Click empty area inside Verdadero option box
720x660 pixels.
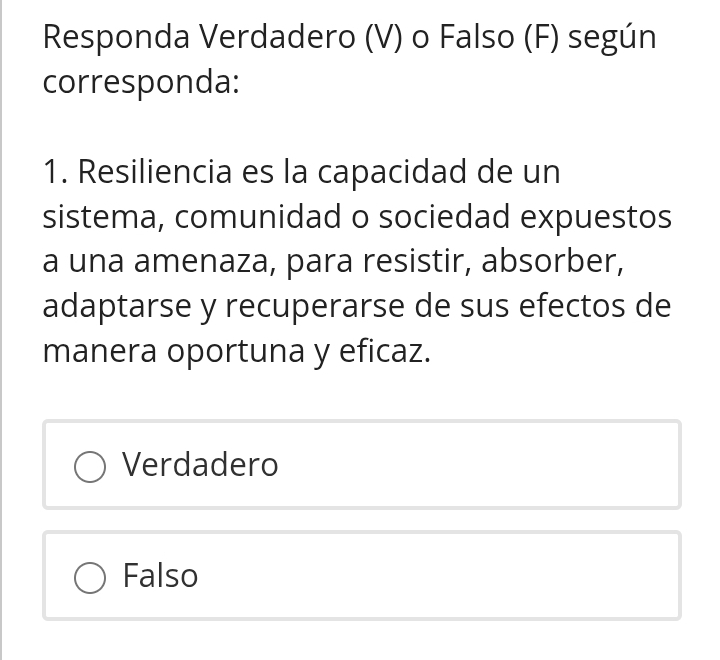(480, 465)
